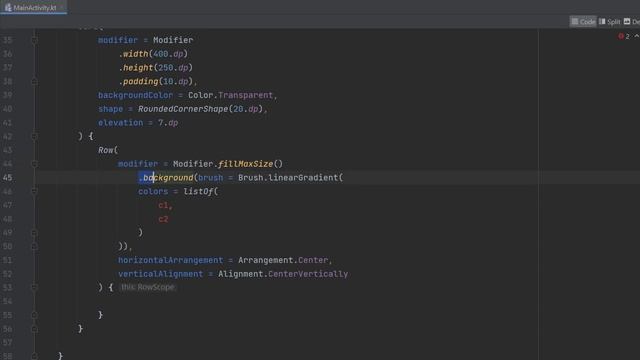Toggle fold end marker at line 56

coord(34,329)
